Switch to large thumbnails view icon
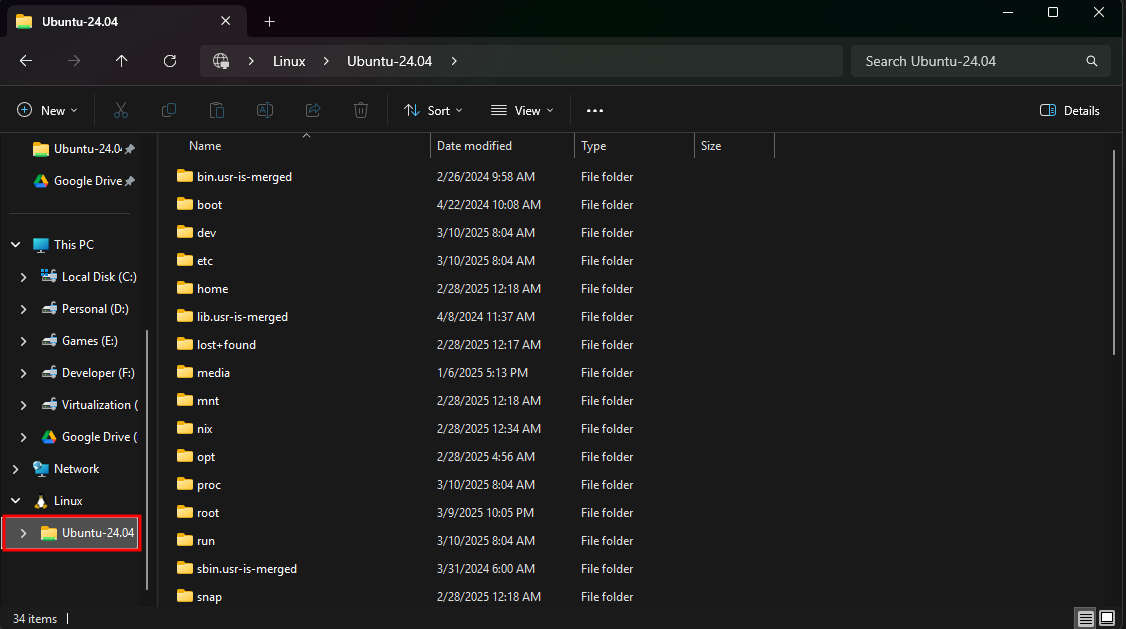The width and height of the screenshot is (1126, 629). click(1107, 618)
